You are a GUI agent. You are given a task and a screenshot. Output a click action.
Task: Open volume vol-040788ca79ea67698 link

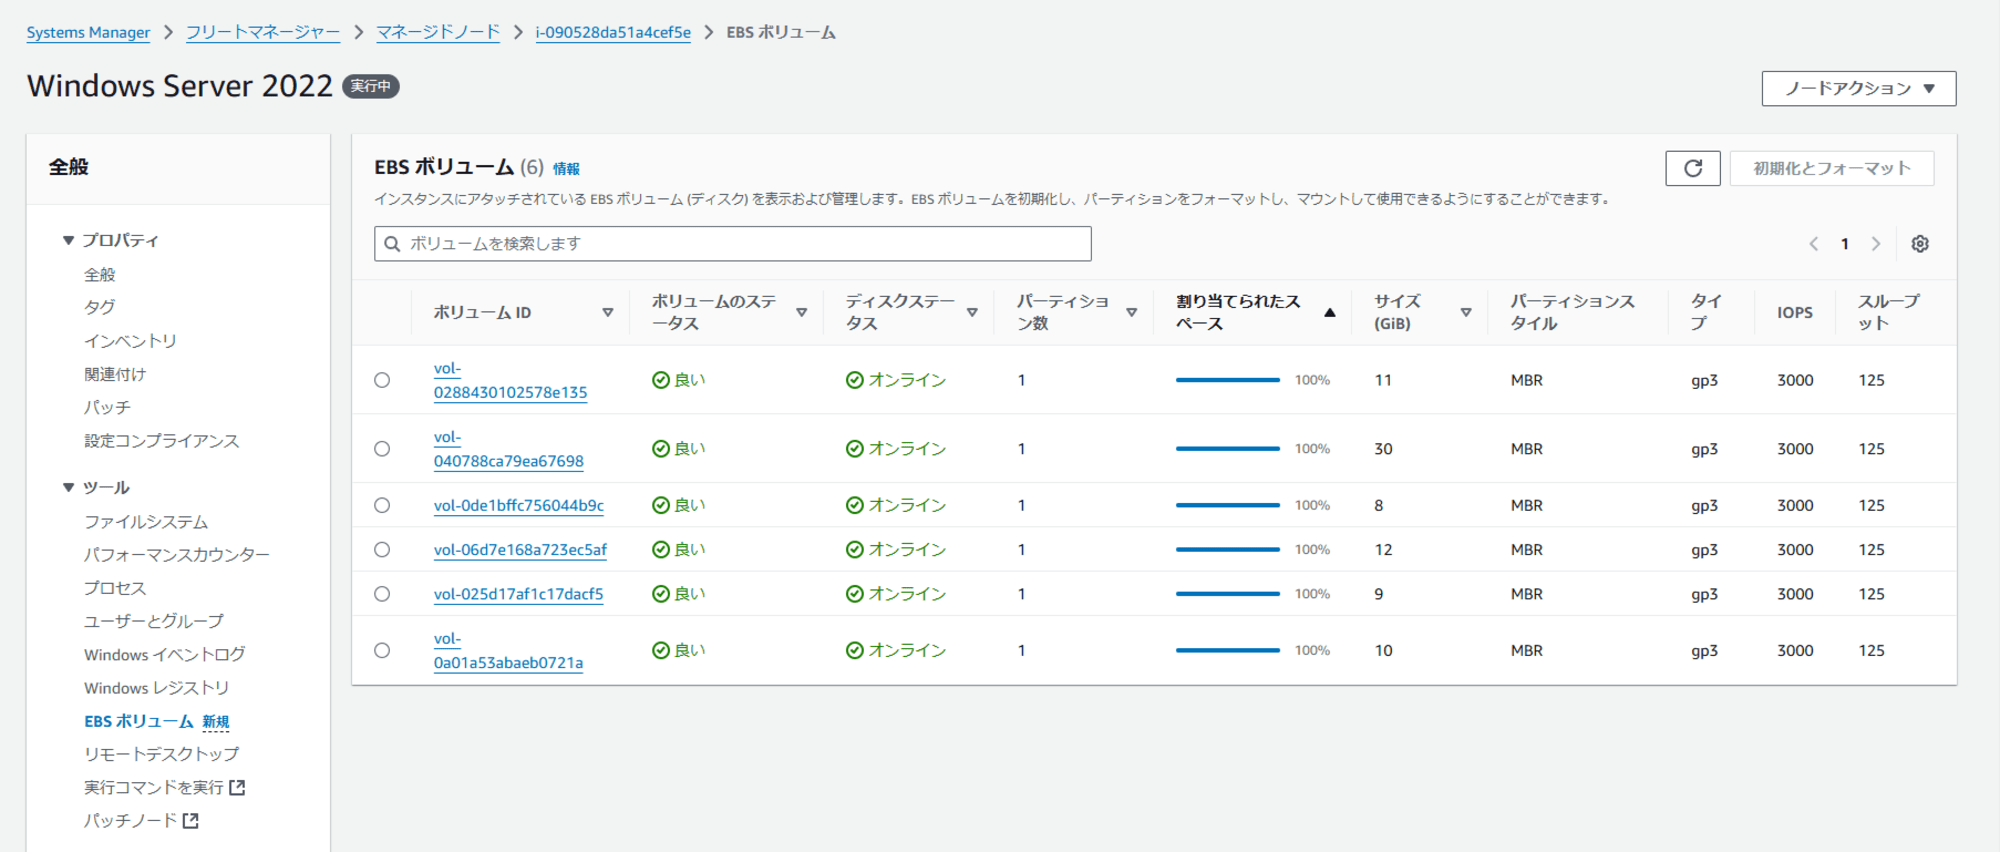508,450
